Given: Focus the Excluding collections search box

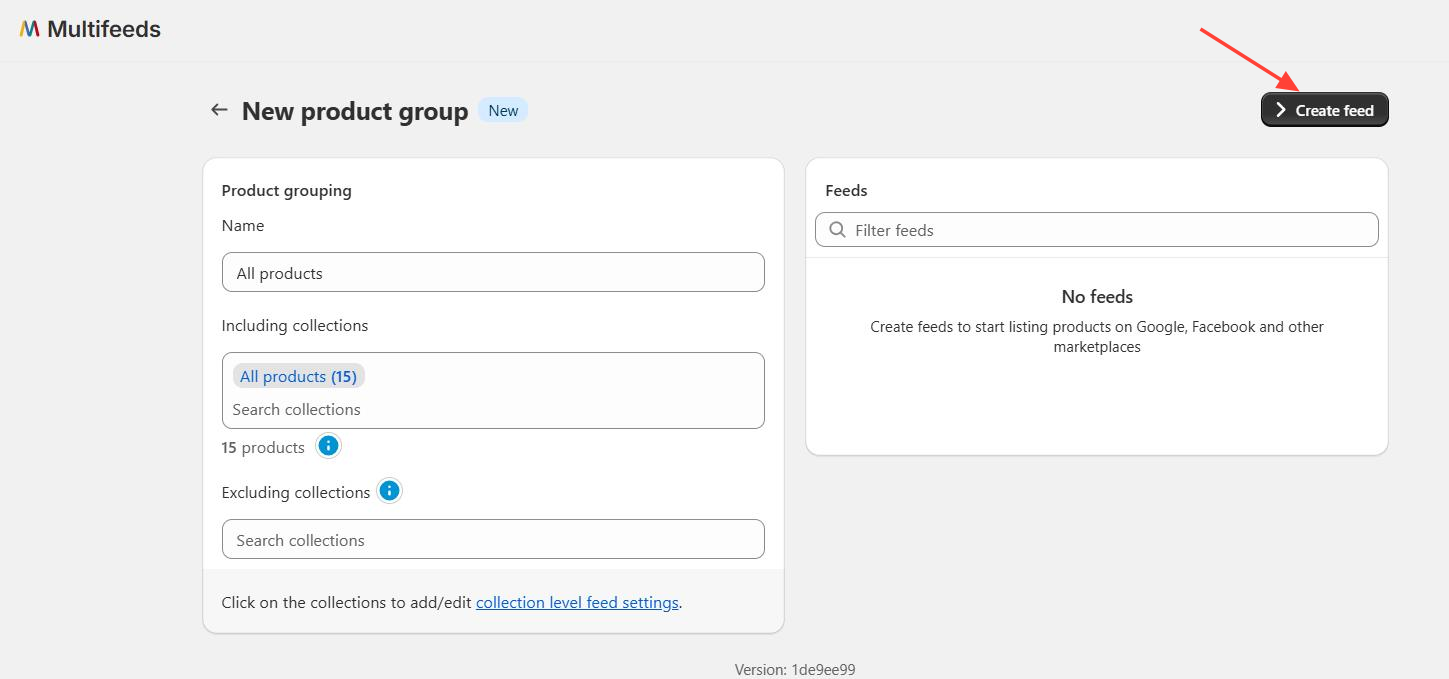Looking at the screenshot, I should point(493,540).
